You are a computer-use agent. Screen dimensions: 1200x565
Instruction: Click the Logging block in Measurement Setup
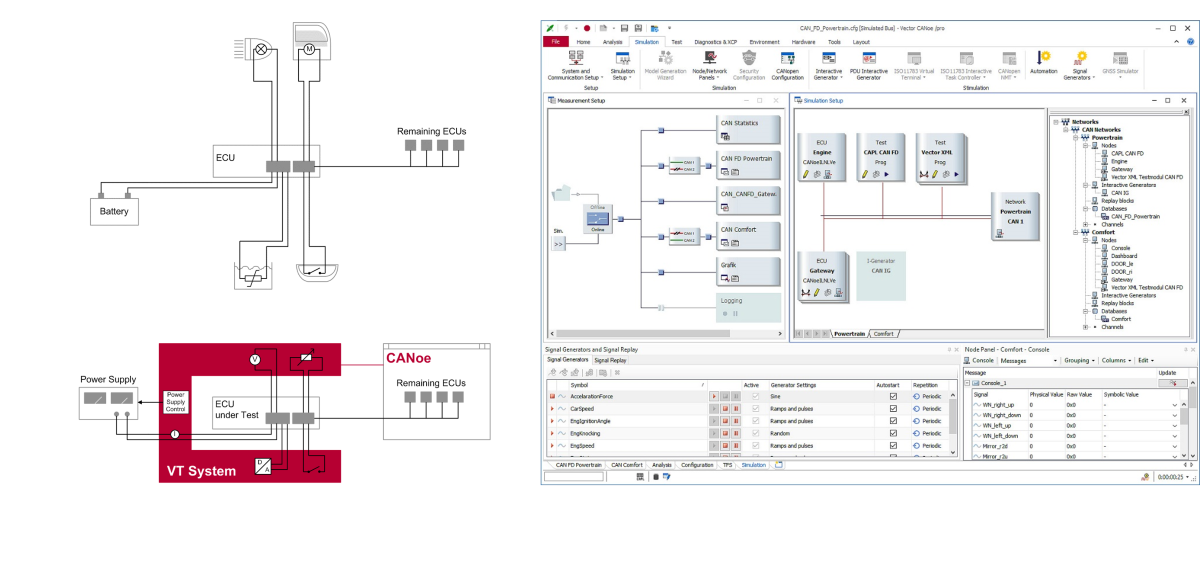749,307
